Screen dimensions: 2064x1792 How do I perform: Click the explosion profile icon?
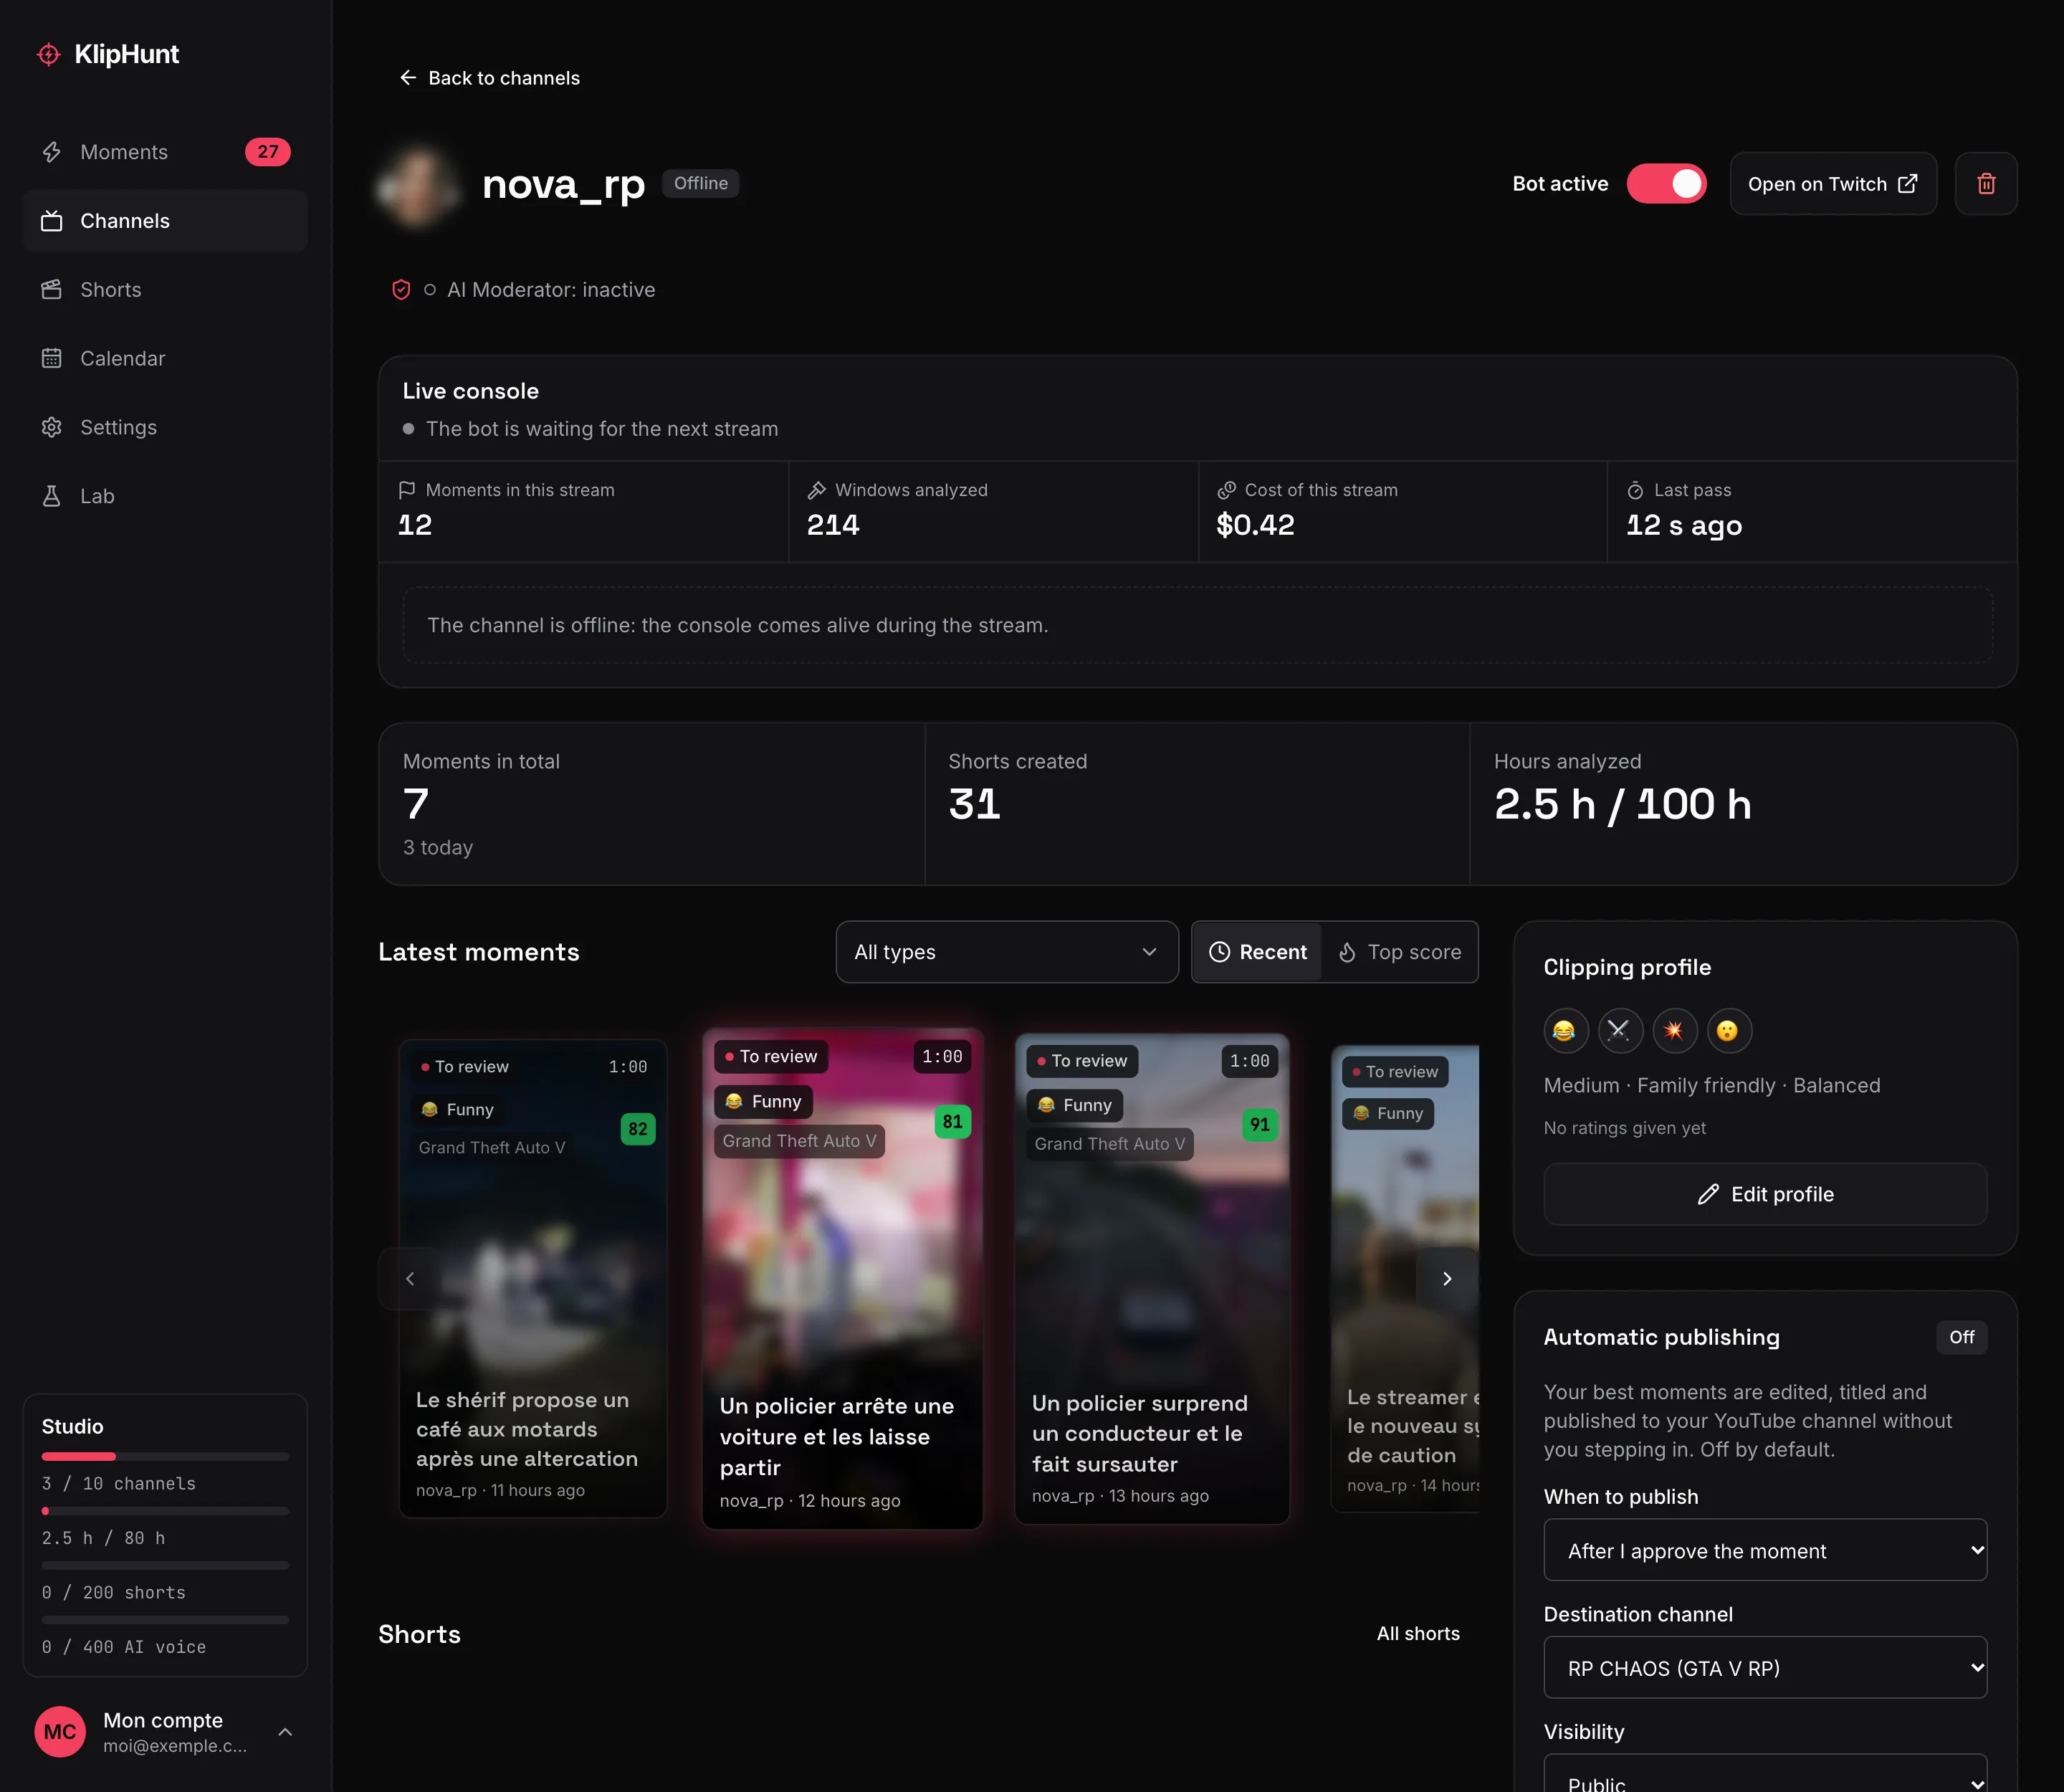pos(1674,1031)
